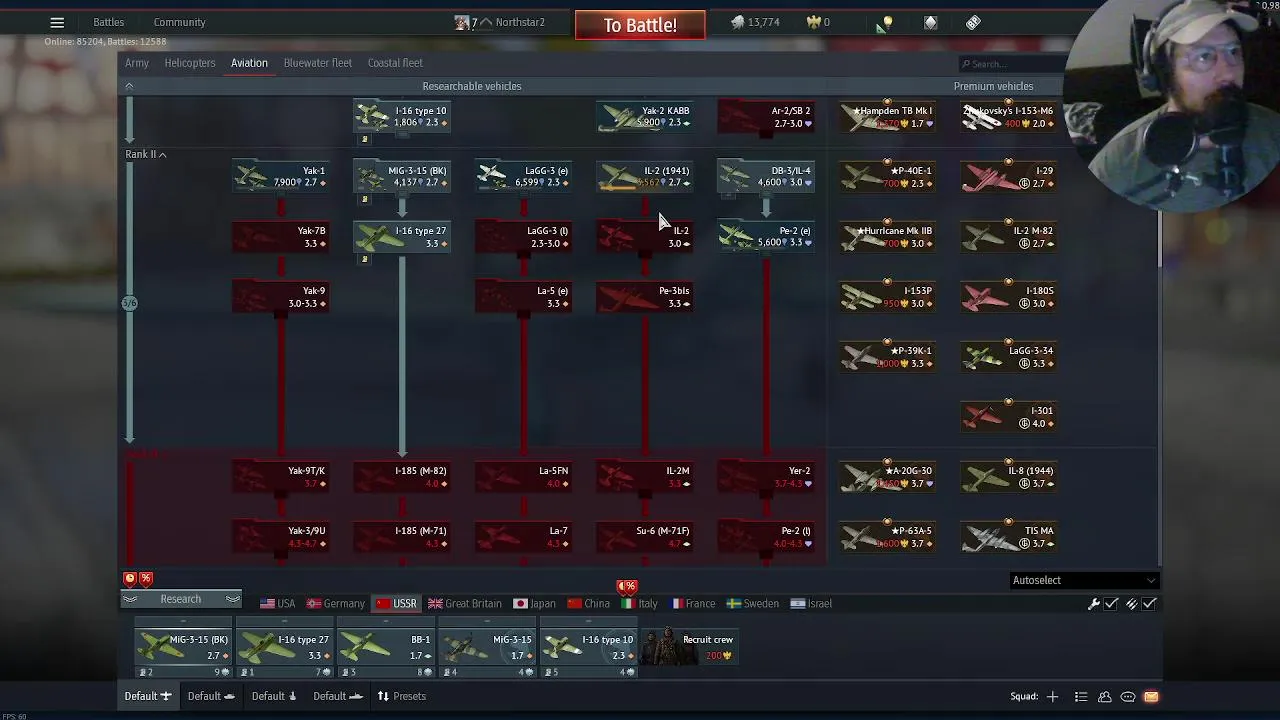
Task: Open the contacts icon
Action: 1105,696
